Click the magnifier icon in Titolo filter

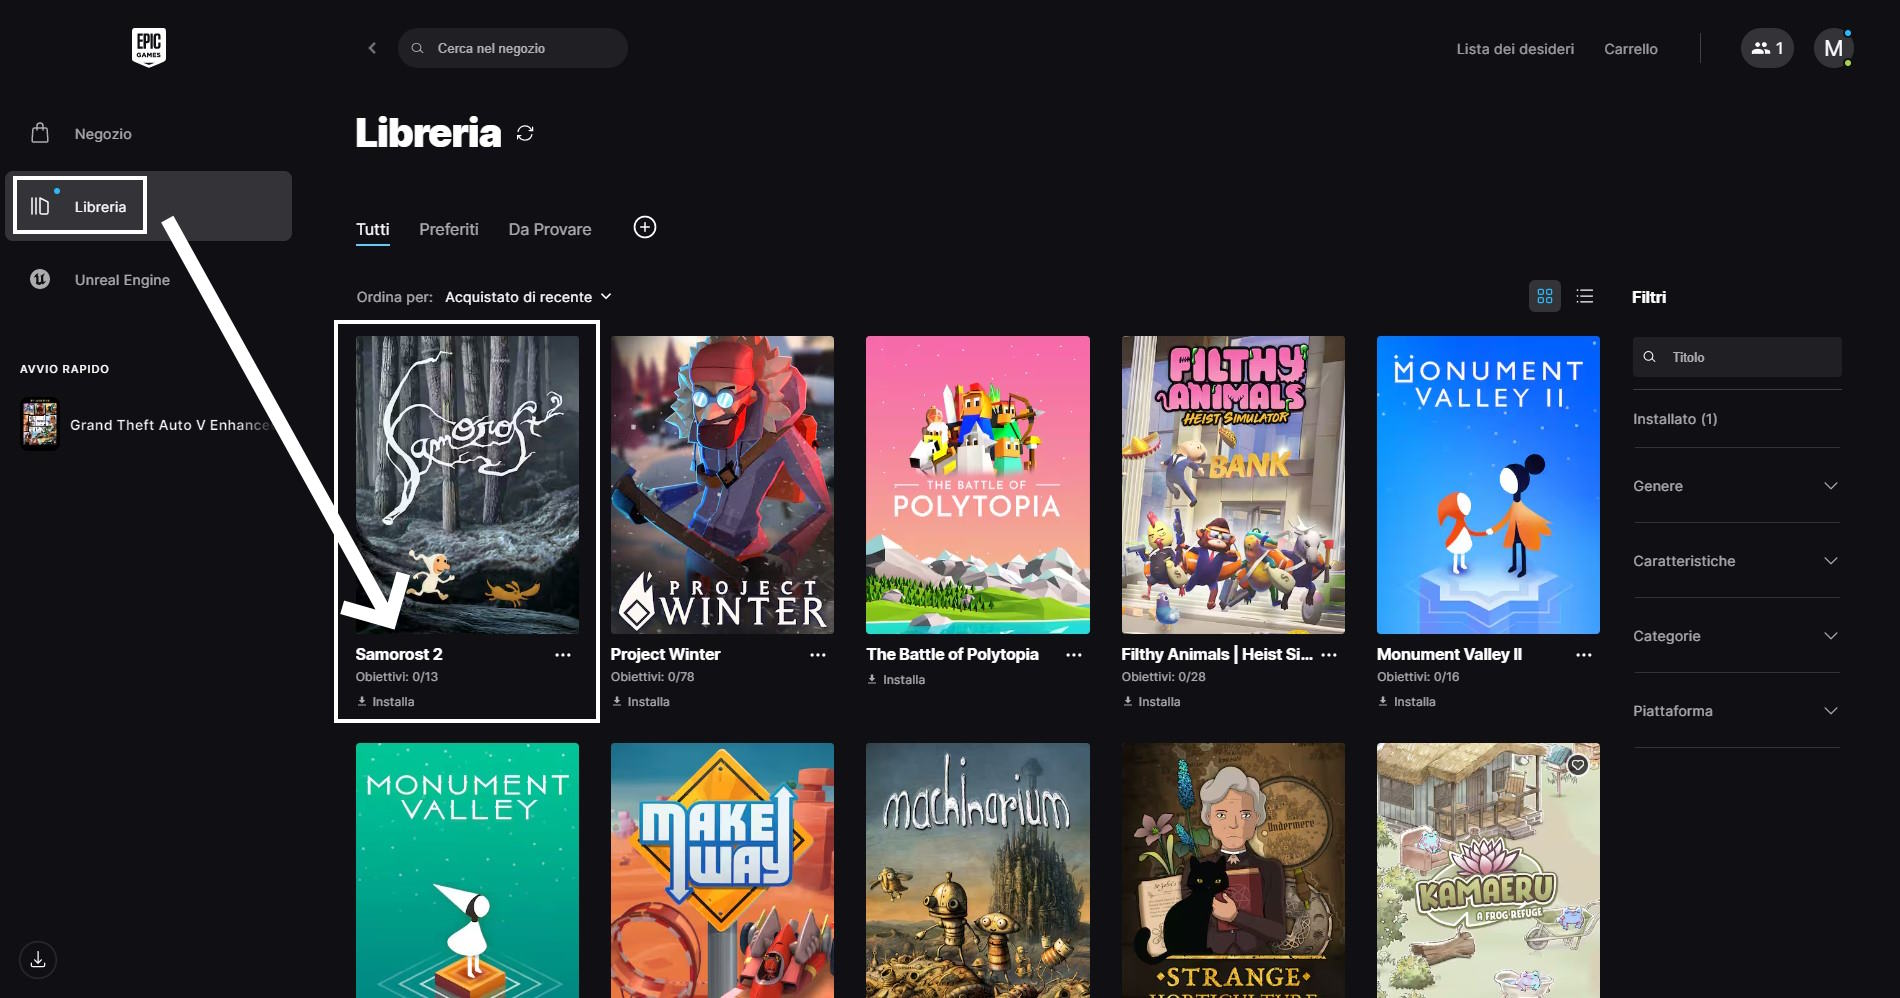(x=1650, y=357)
